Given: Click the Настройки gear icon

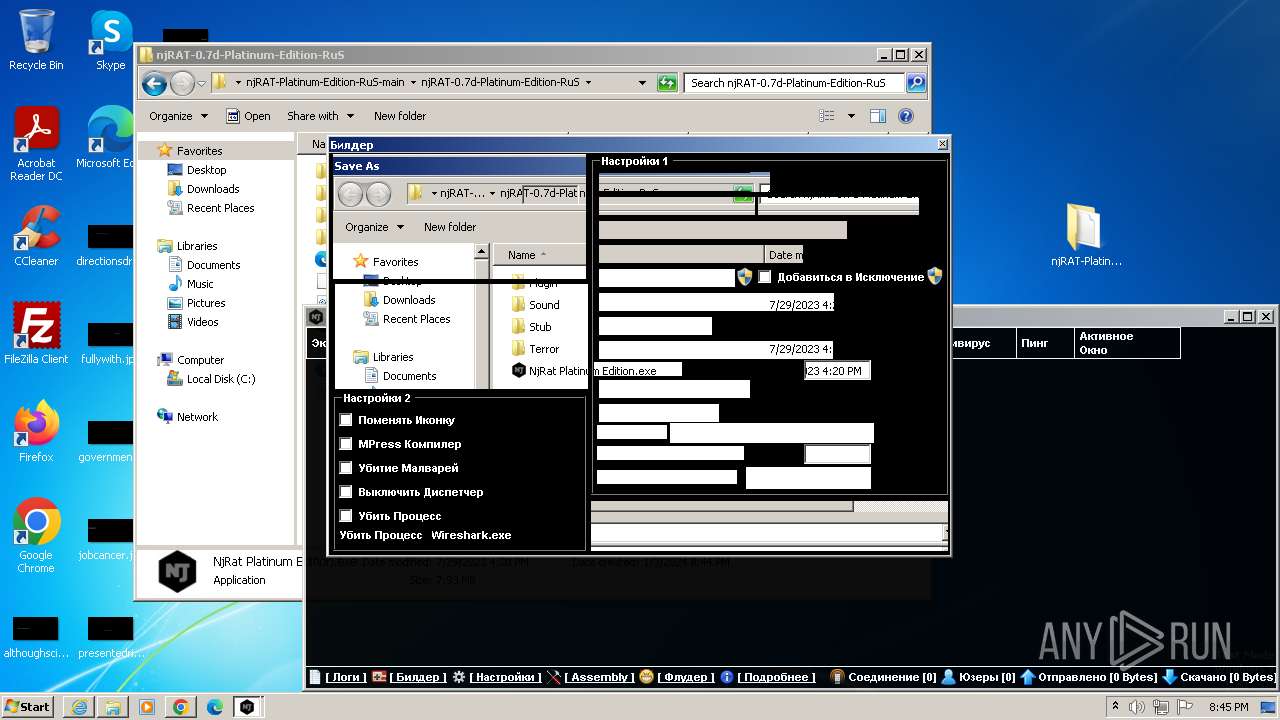Looking at the screenshot, I should pos(458,677).
